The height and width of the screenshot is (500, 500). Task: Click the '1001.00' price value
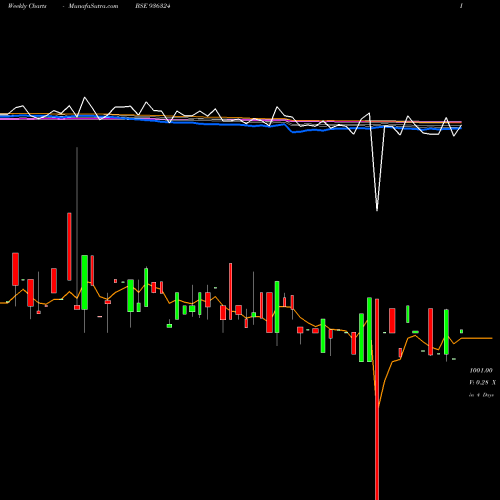481,370
